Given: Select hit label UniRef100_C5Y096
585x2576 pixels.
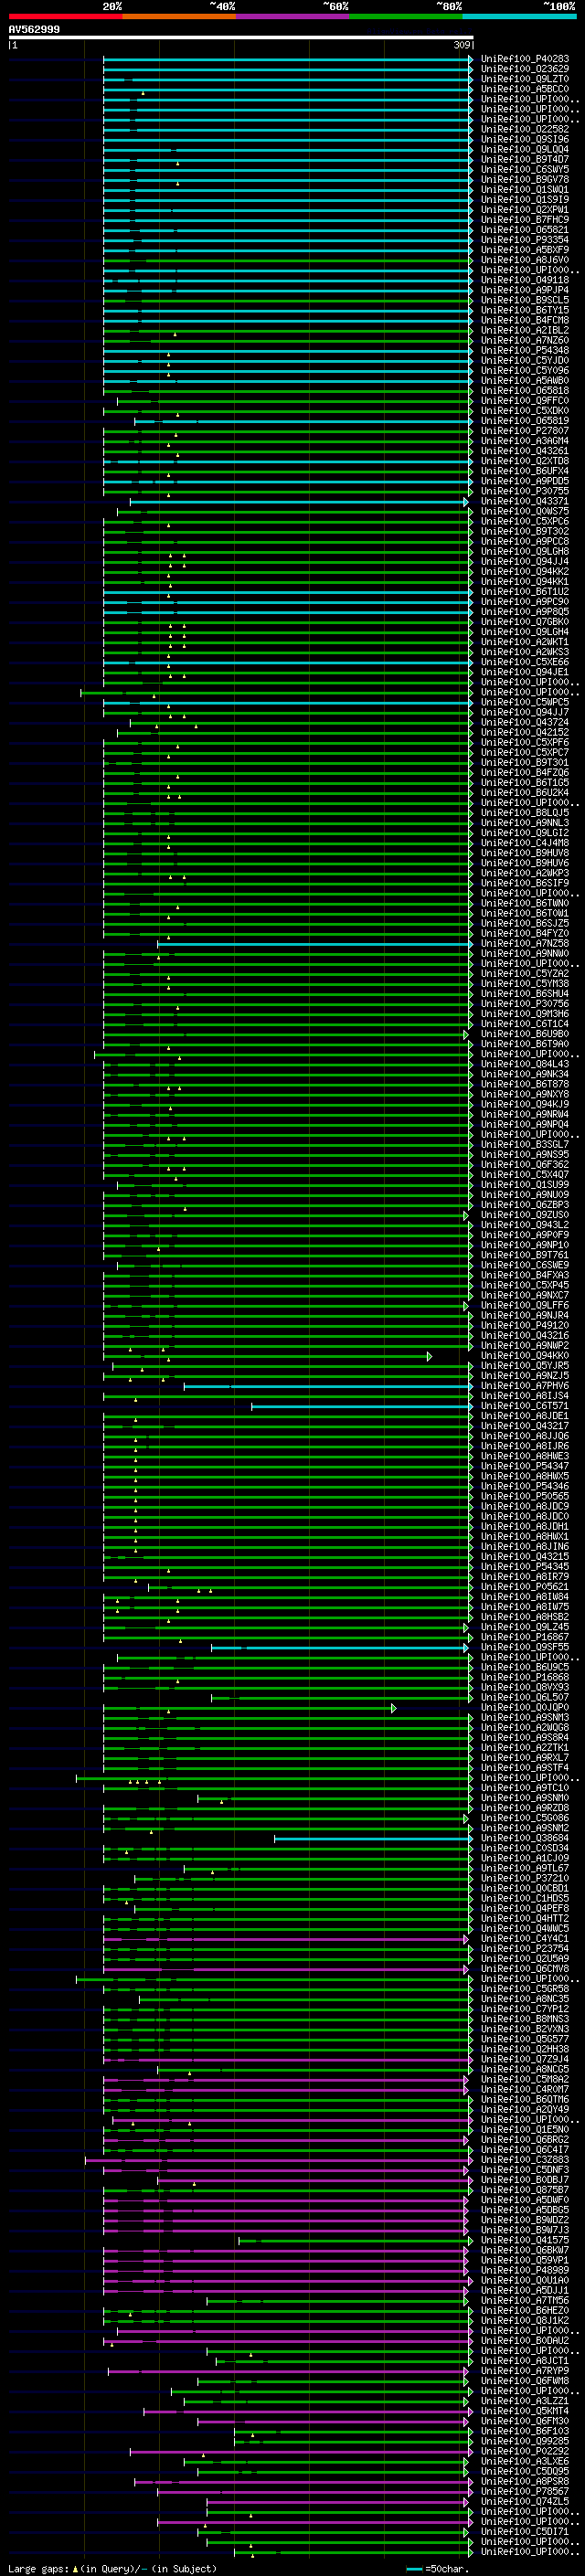Looking at the screenshot, I should coord(525,371).
